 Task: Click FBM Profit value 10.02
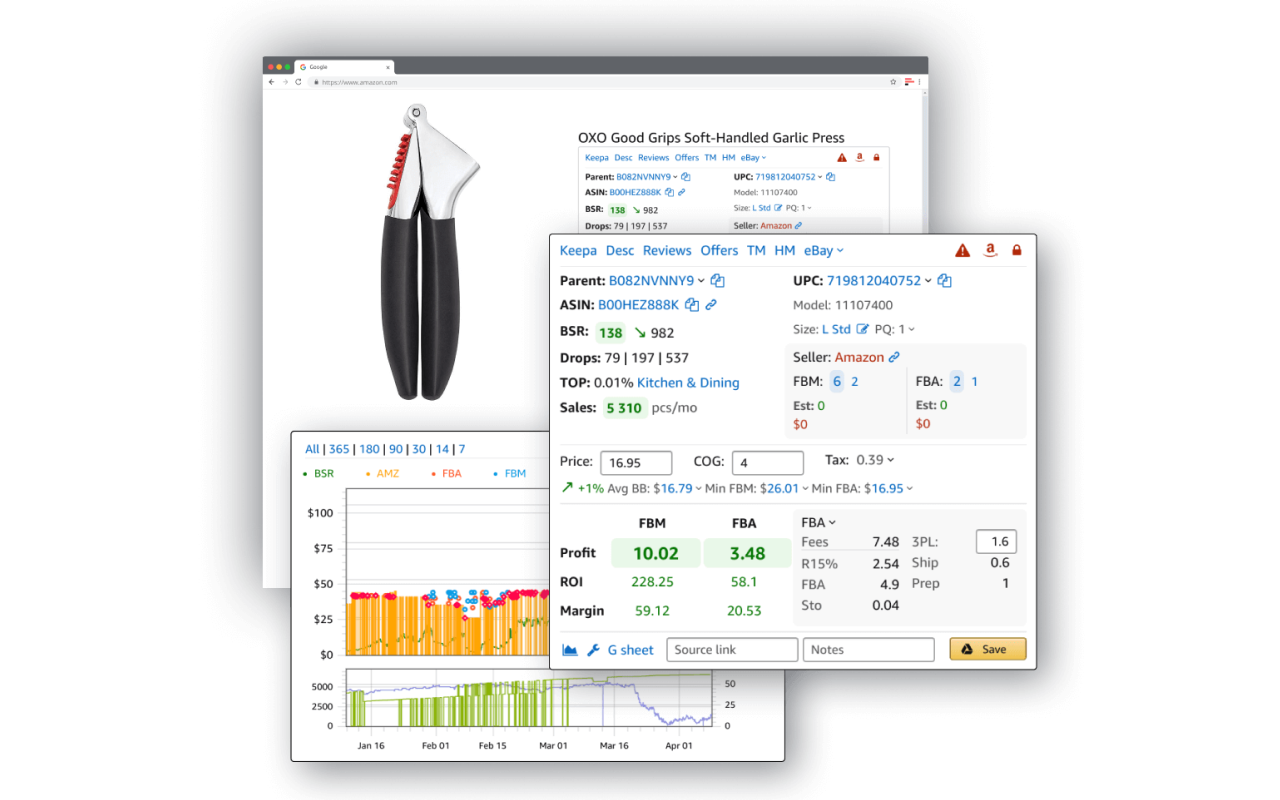pyautogui.click(x=656, y=553)
